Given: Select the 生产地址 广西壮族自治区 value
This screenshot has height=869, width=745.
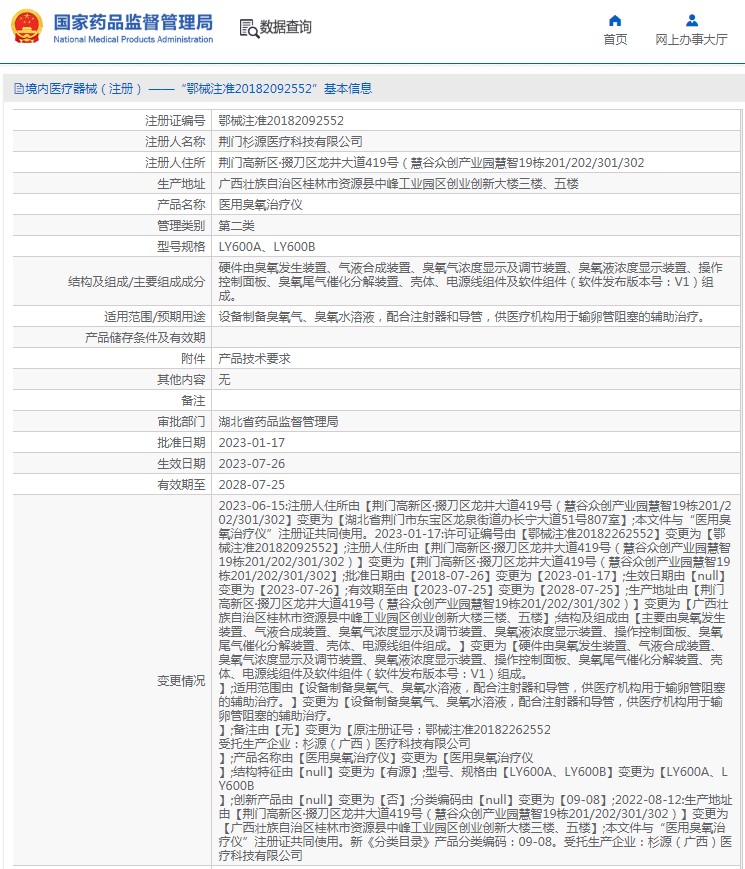Looking at the screenshot, I should pyautogui.click(x=399, y=184).
